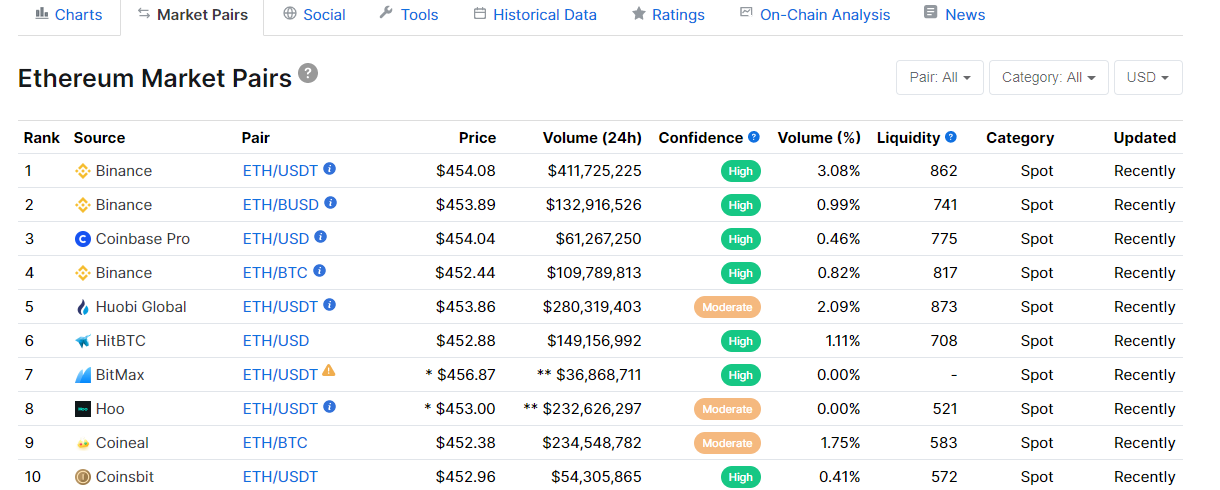Open the On-Chain Analysis tab
This screenshot has height=490, width=1220.
[x=814, y=15]
